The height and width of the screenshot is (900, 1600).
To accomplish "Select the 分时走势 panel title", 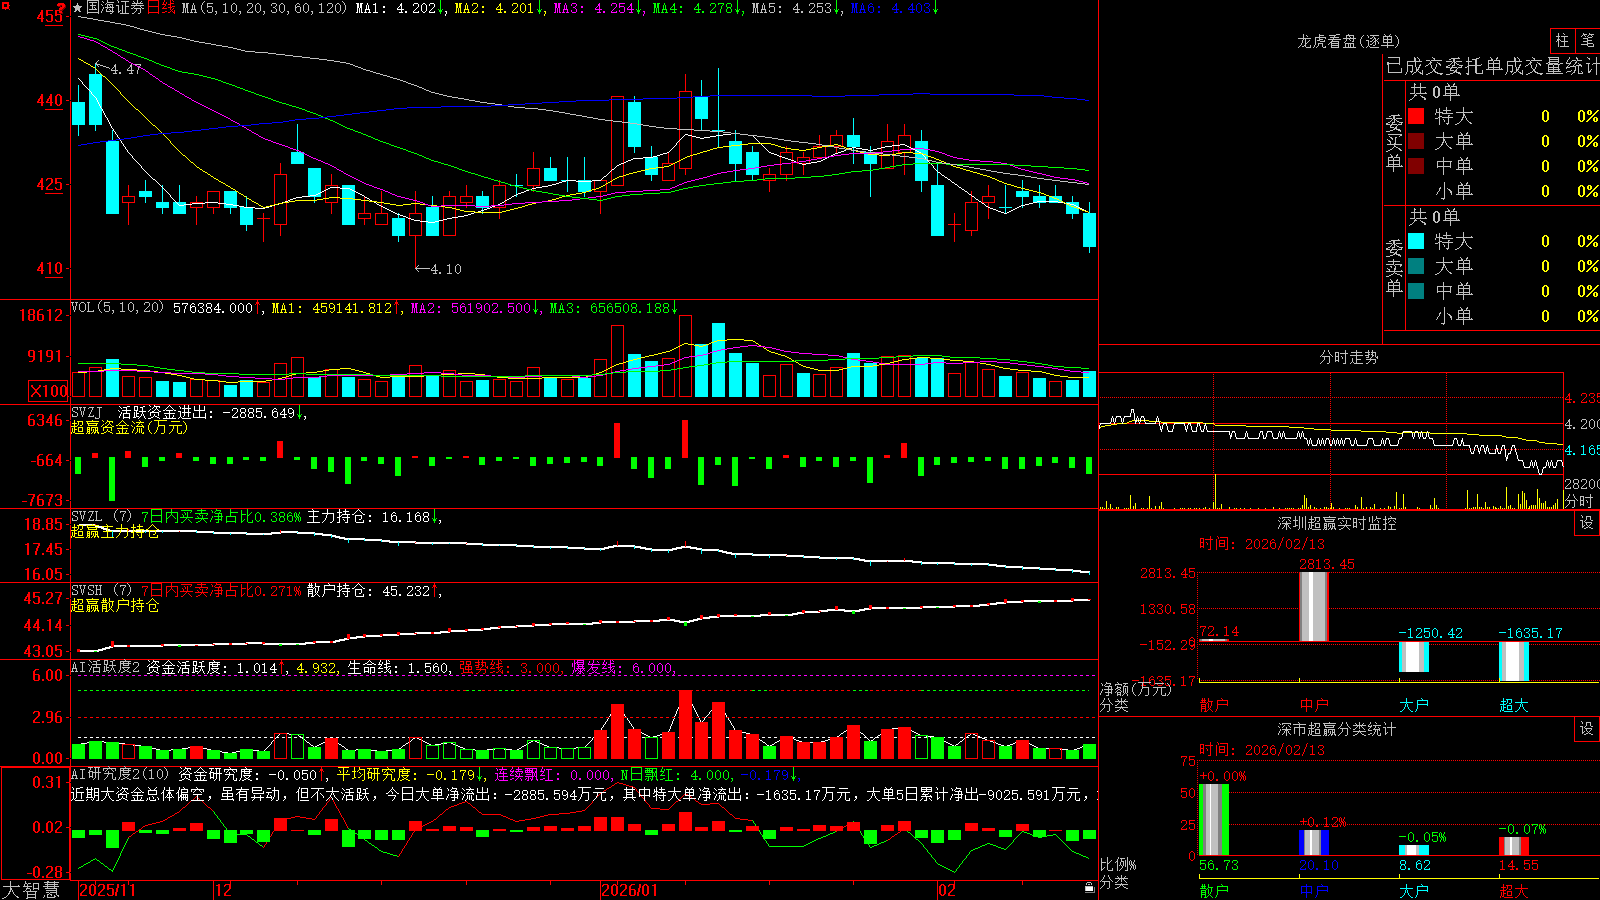I will pos(1348,357).
